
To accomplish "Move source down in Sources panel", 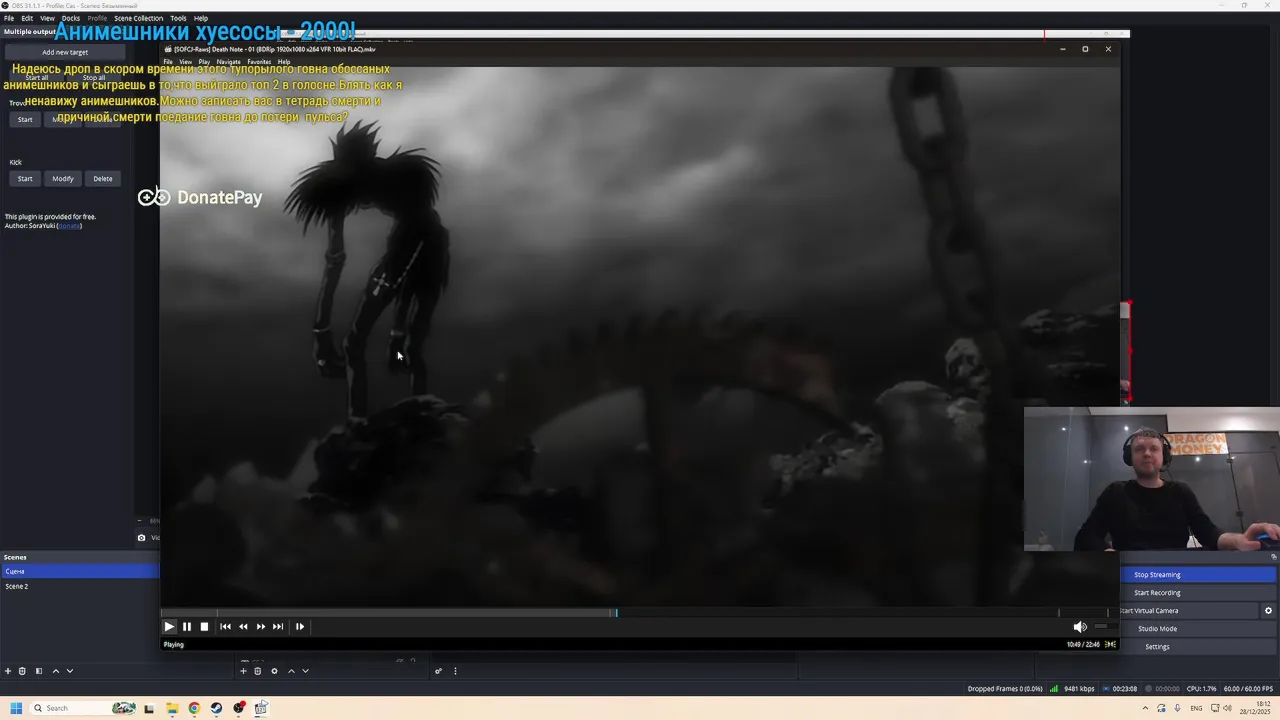I will click(x=305, y=671).
